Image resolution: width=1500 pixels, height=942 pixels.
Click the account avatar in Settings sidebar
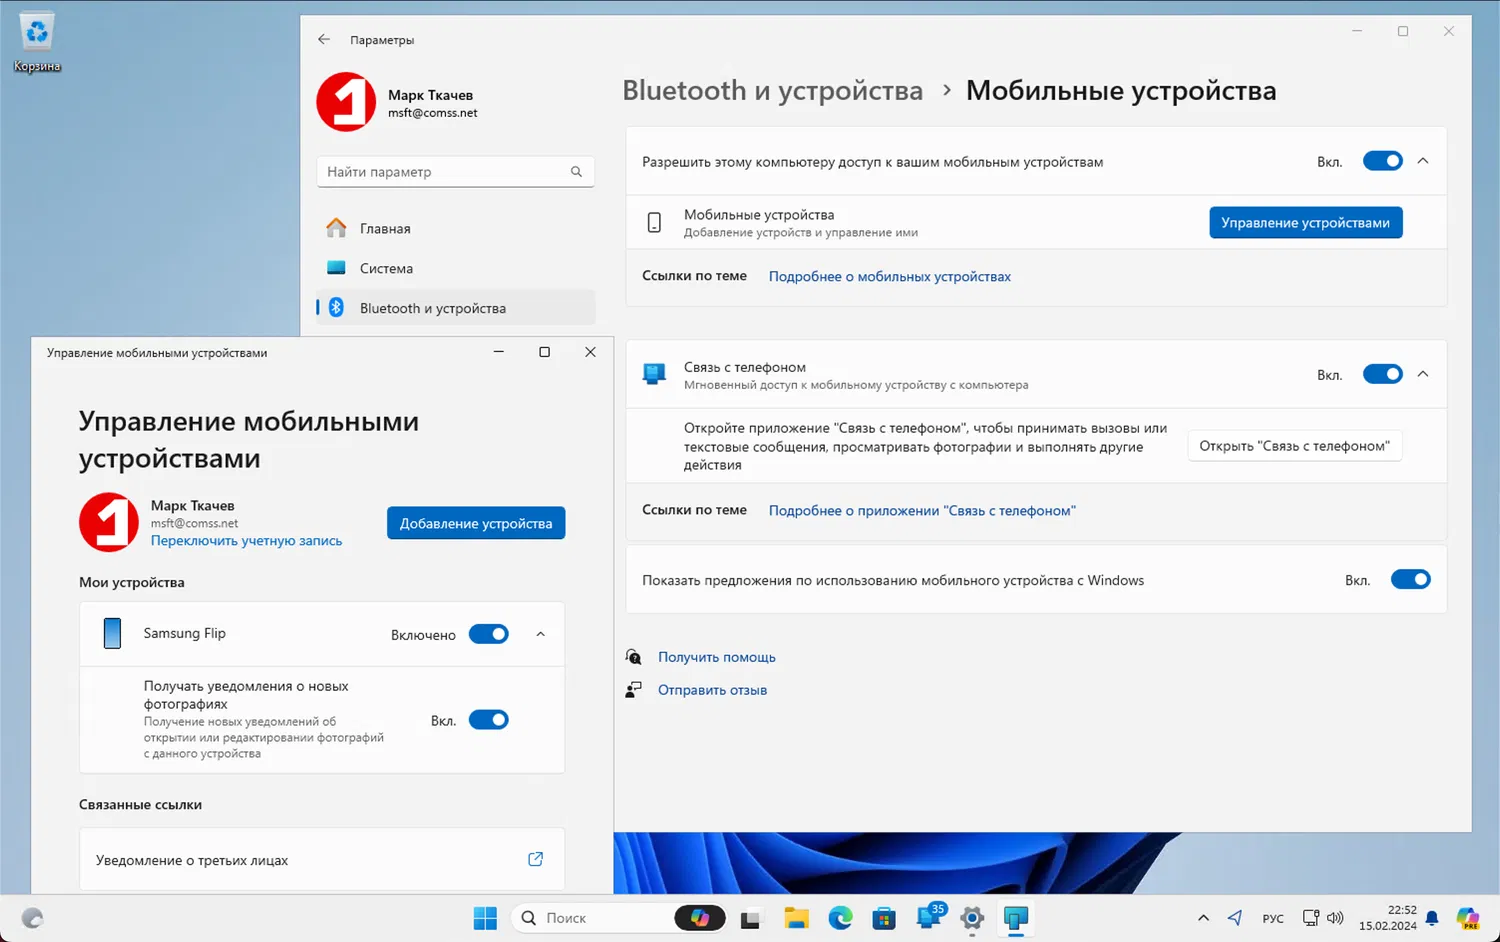tap(346, 102)
